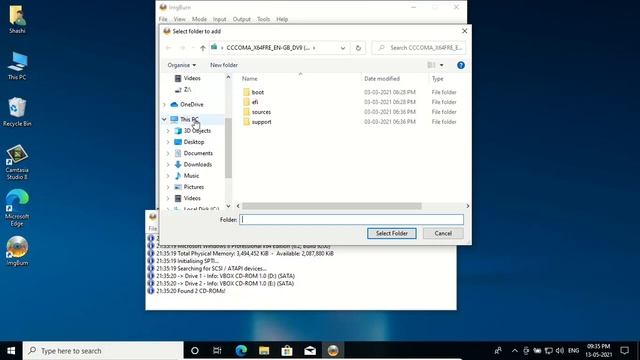Click the ENG language indicator
This screenshot has width=640, height=360.
pyautogui.click(x=573, y=351)
